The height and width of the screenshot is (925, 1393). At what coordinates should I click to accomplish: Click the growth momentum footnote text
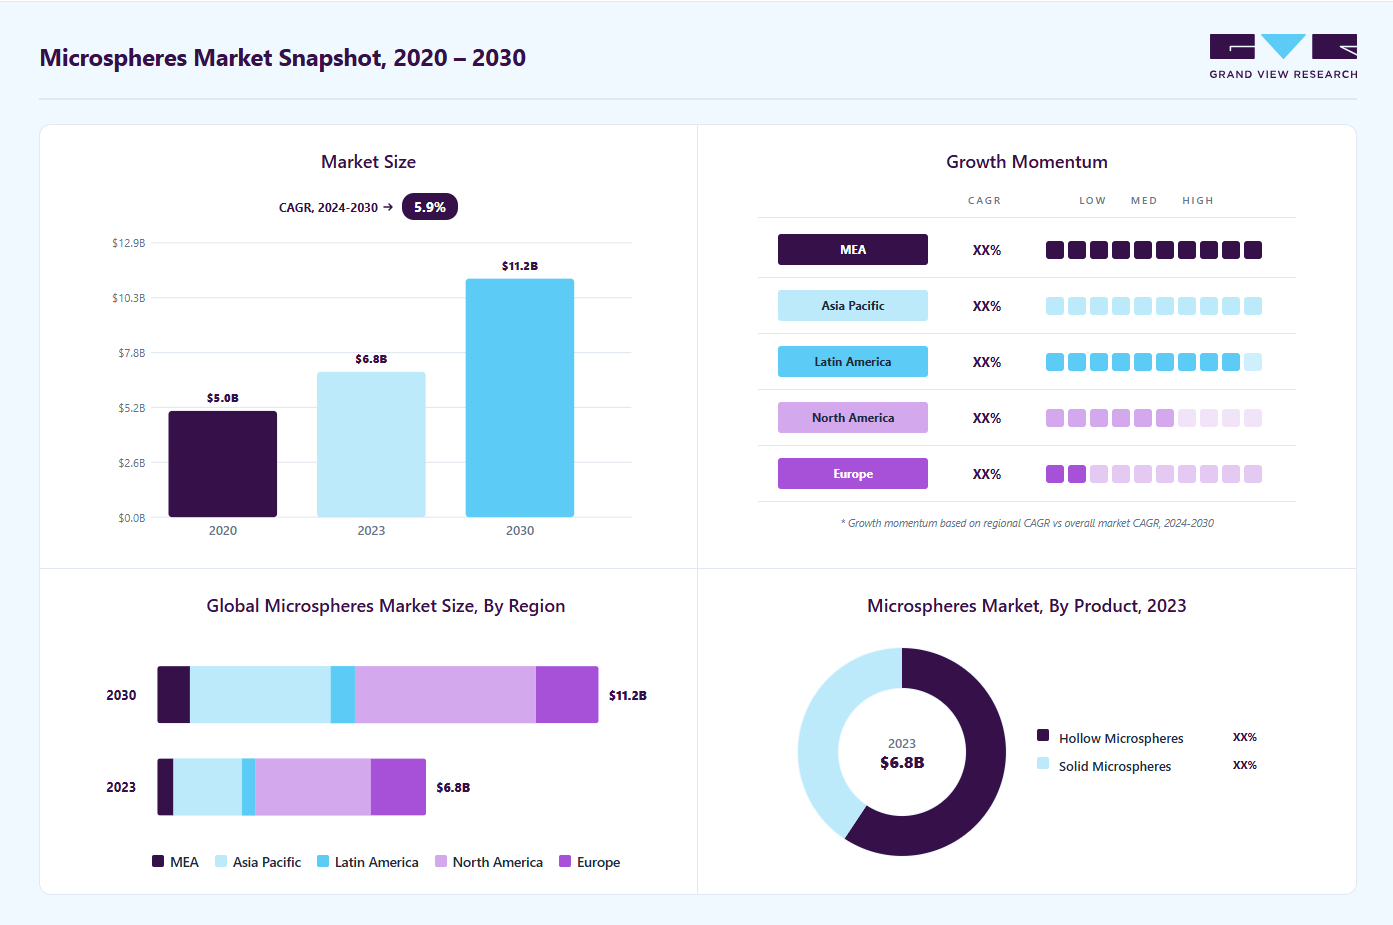tap(1027, 523)
